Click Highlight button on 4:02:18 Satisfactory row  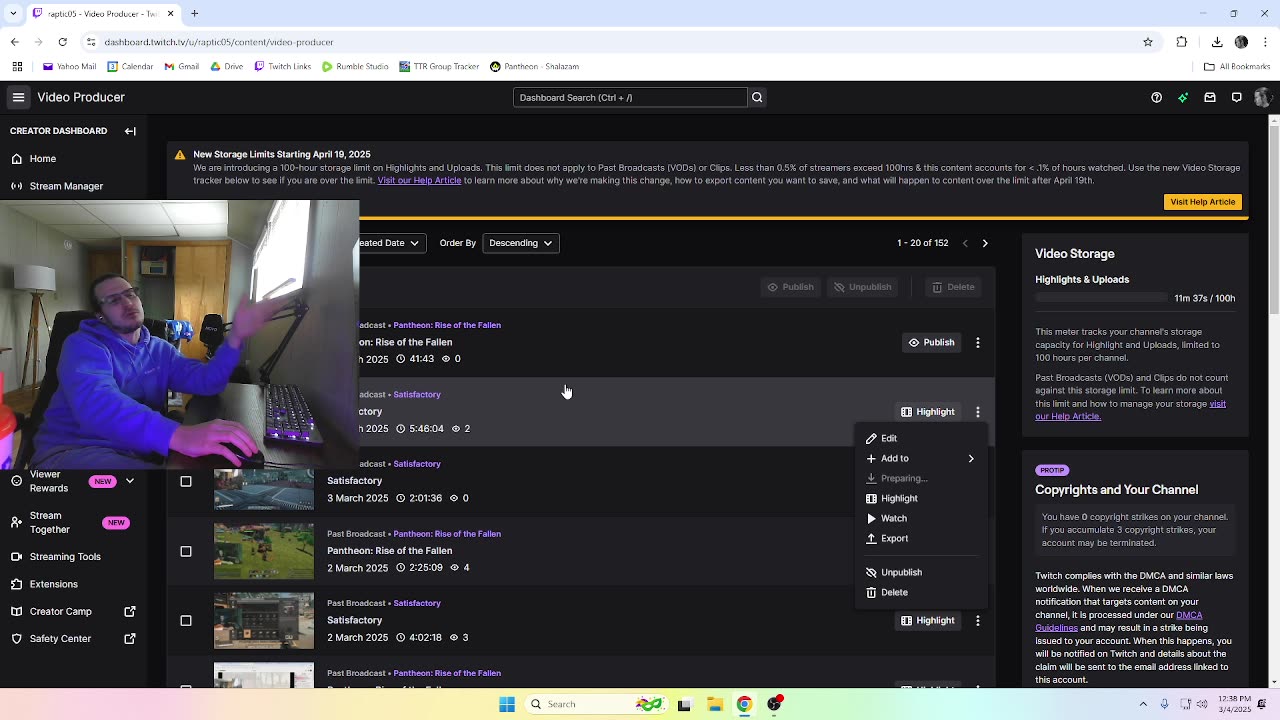point(928,620)
